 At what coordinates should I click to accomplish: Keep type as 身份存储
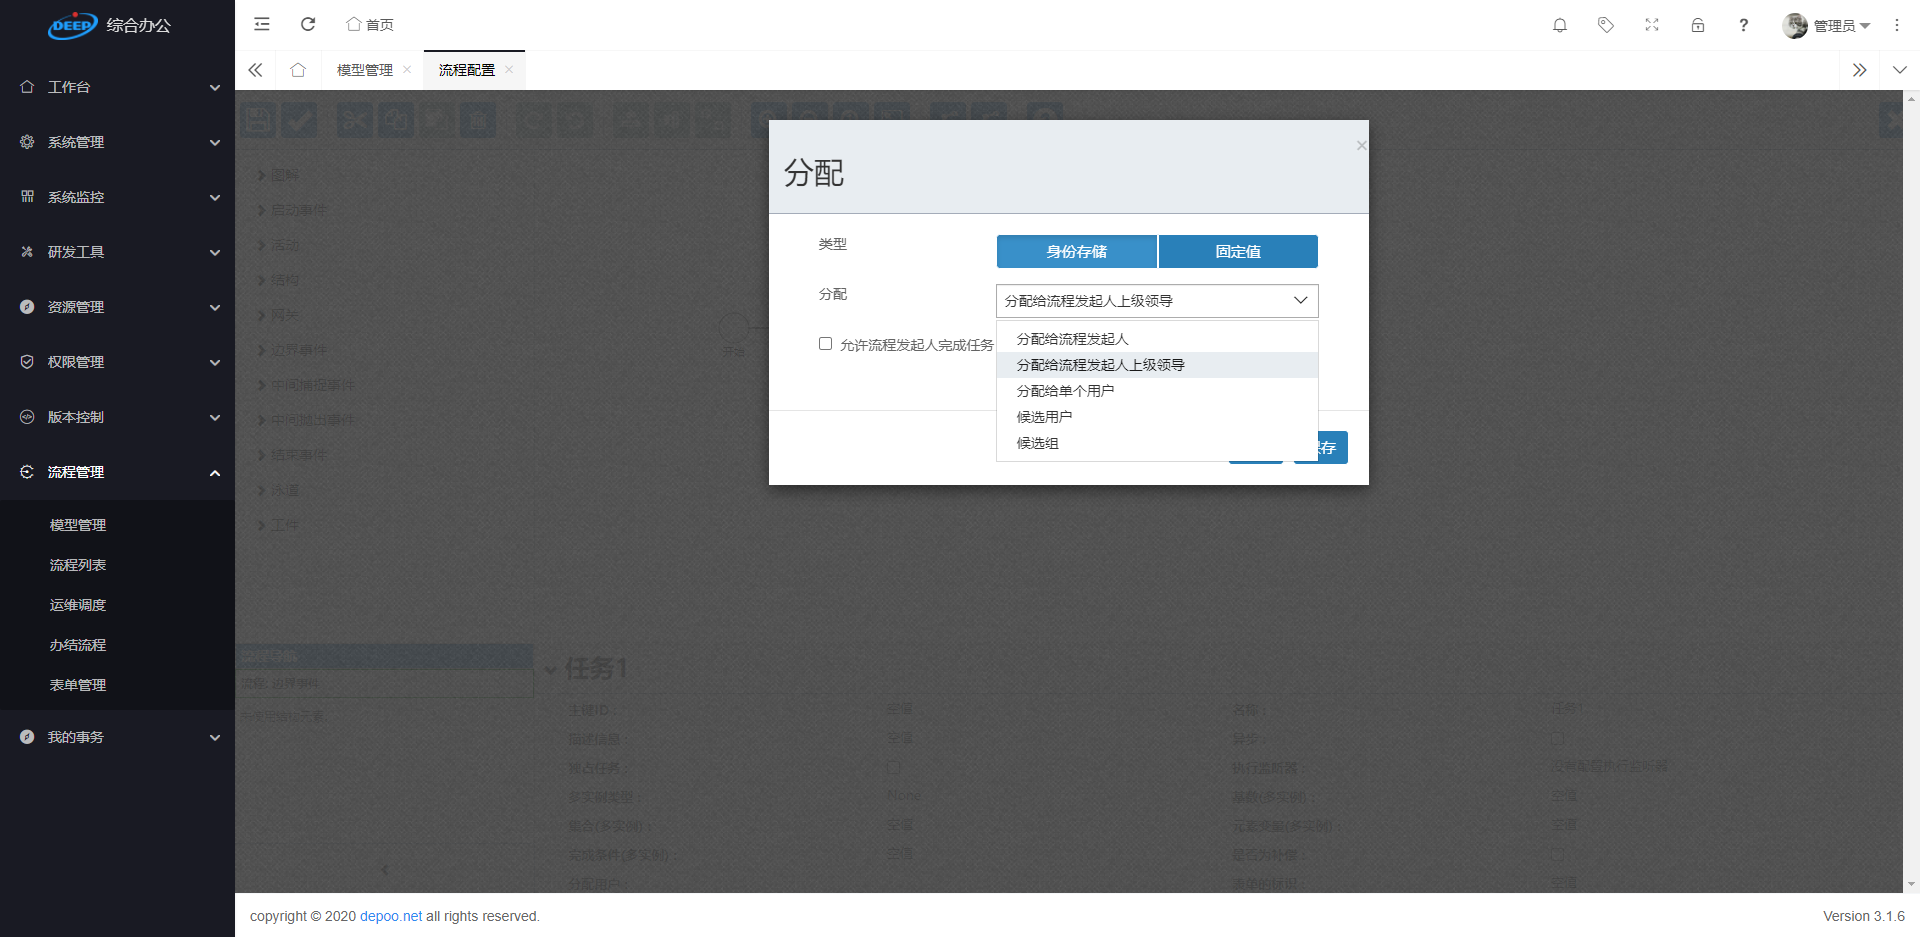(x=1076, y=251)
